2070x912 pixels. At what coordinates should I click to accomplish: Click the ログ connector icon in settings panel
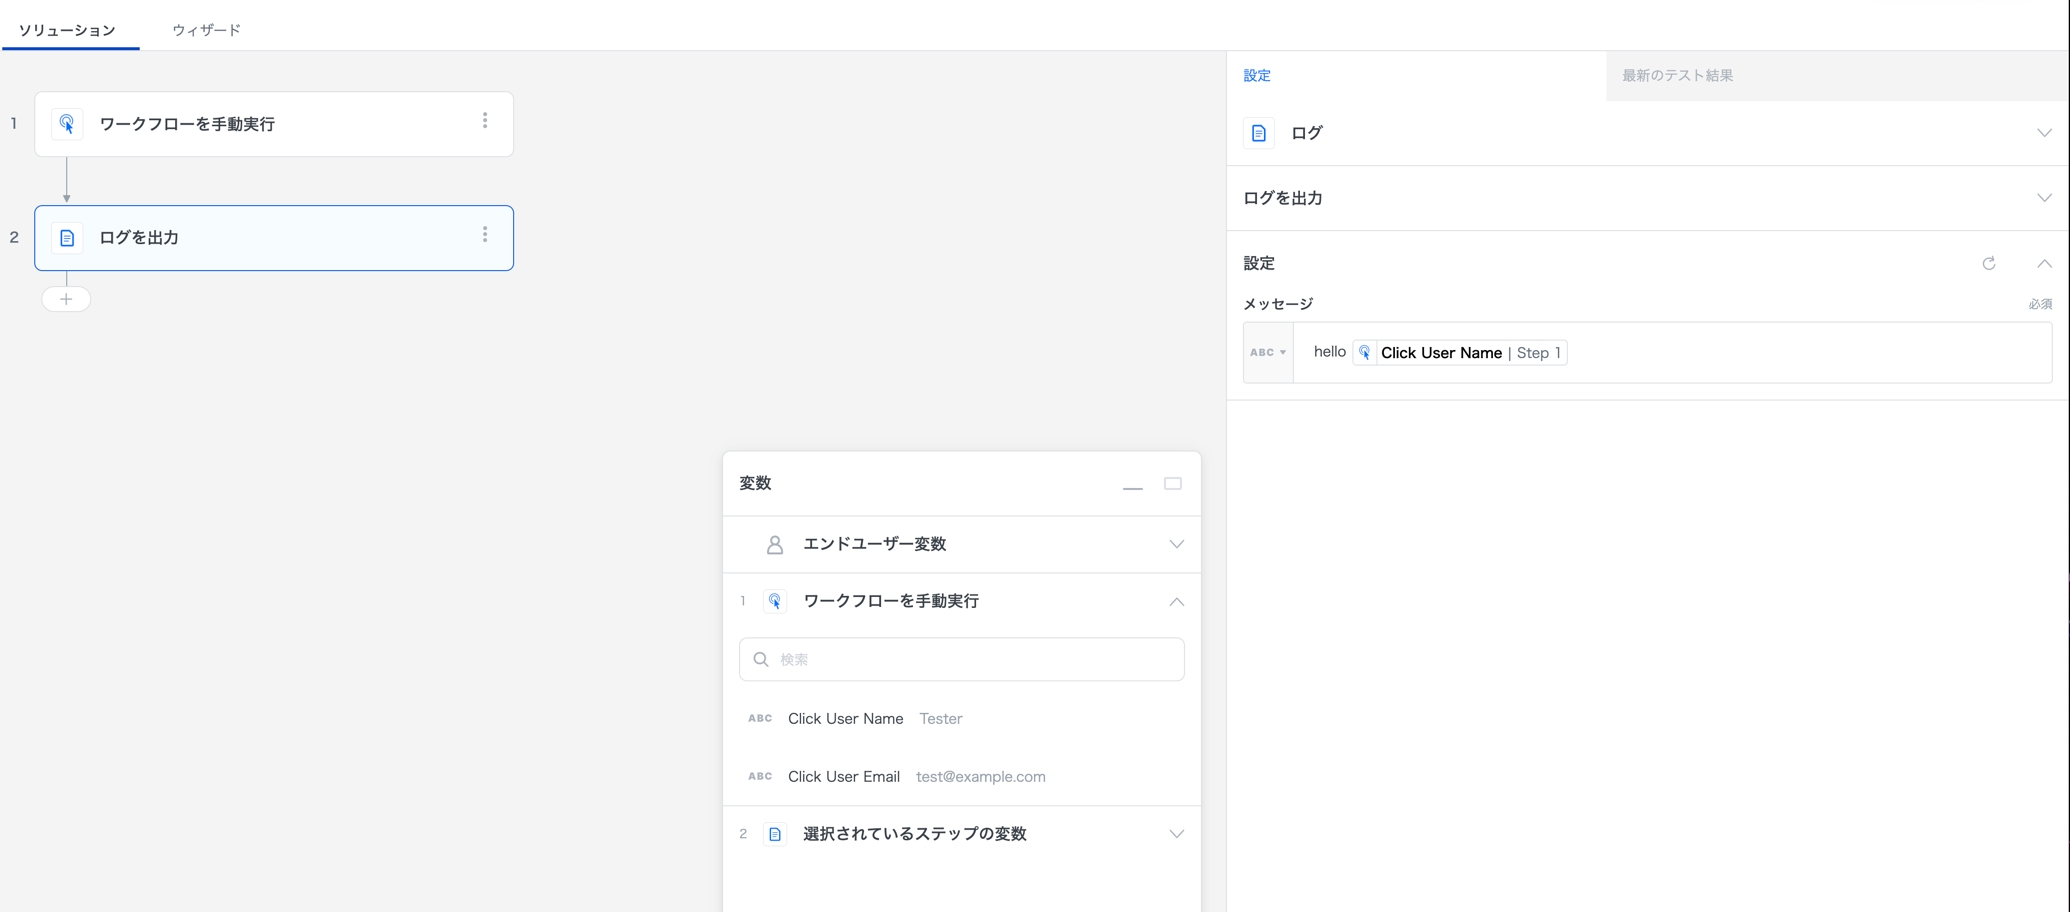1259,133
